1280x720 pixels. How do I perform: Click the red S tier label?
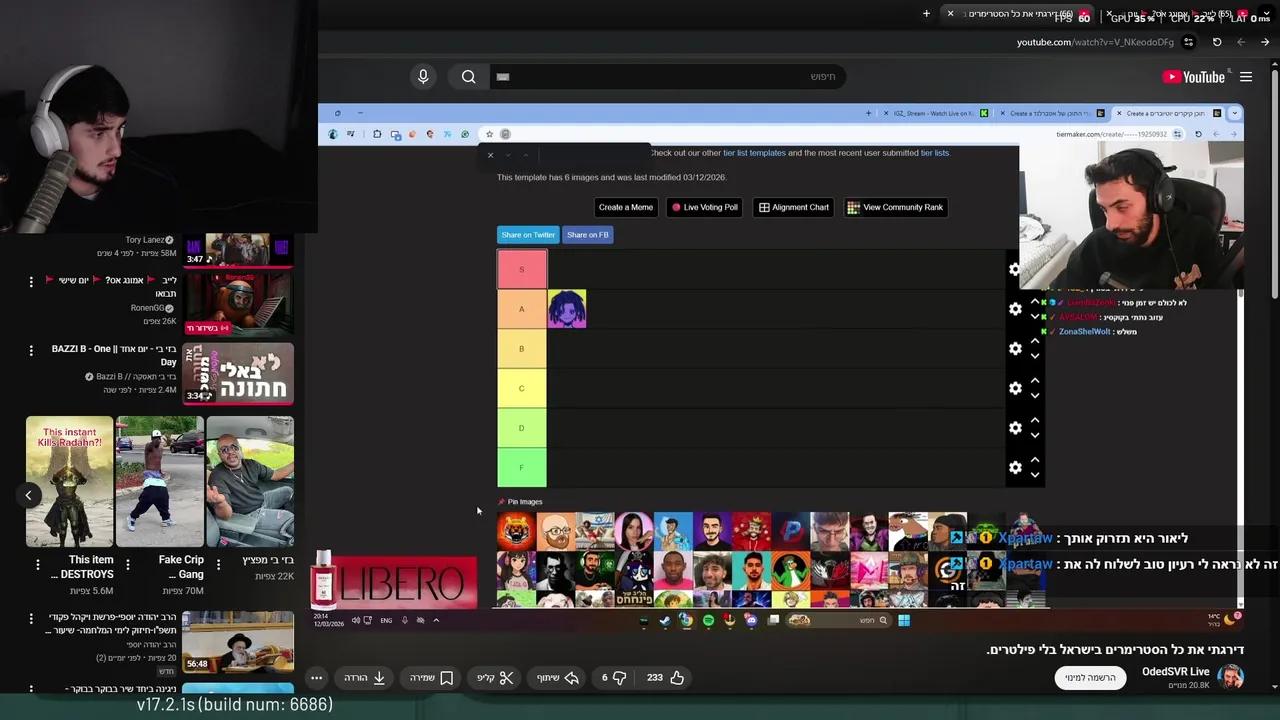tap(521, 269)
